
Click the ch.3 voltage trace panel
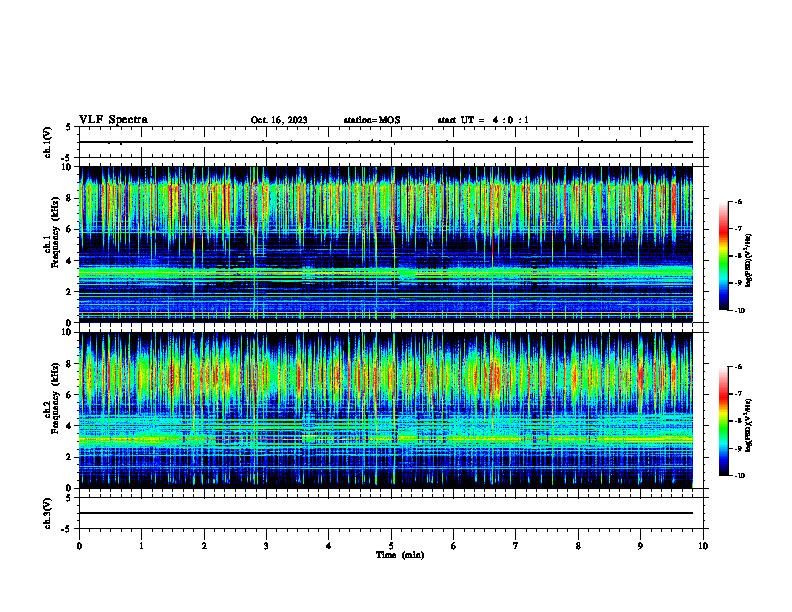coord(391,513)
